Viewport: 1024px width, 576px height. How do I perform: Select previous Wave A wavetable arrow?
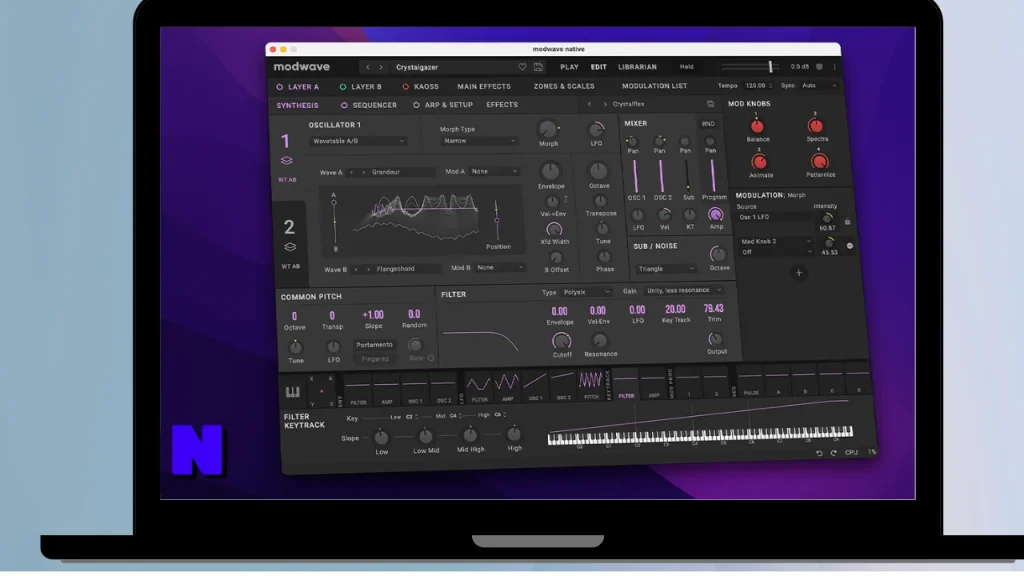click(351, 172)
